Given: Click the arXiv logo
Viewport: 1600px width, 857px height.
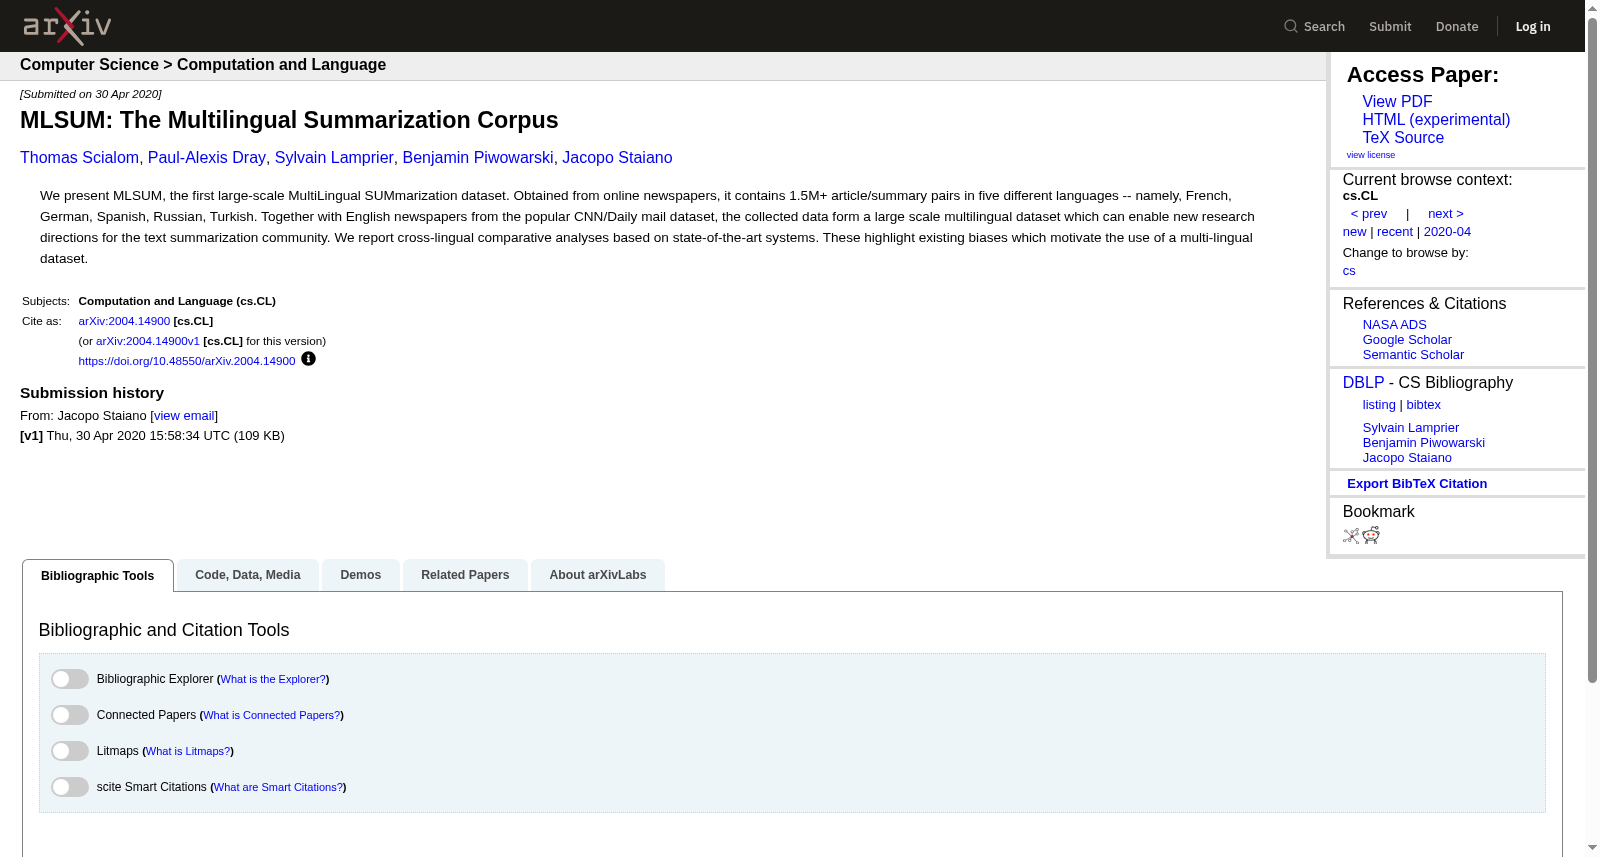Looking at the screenshot, I should point(67,26).
